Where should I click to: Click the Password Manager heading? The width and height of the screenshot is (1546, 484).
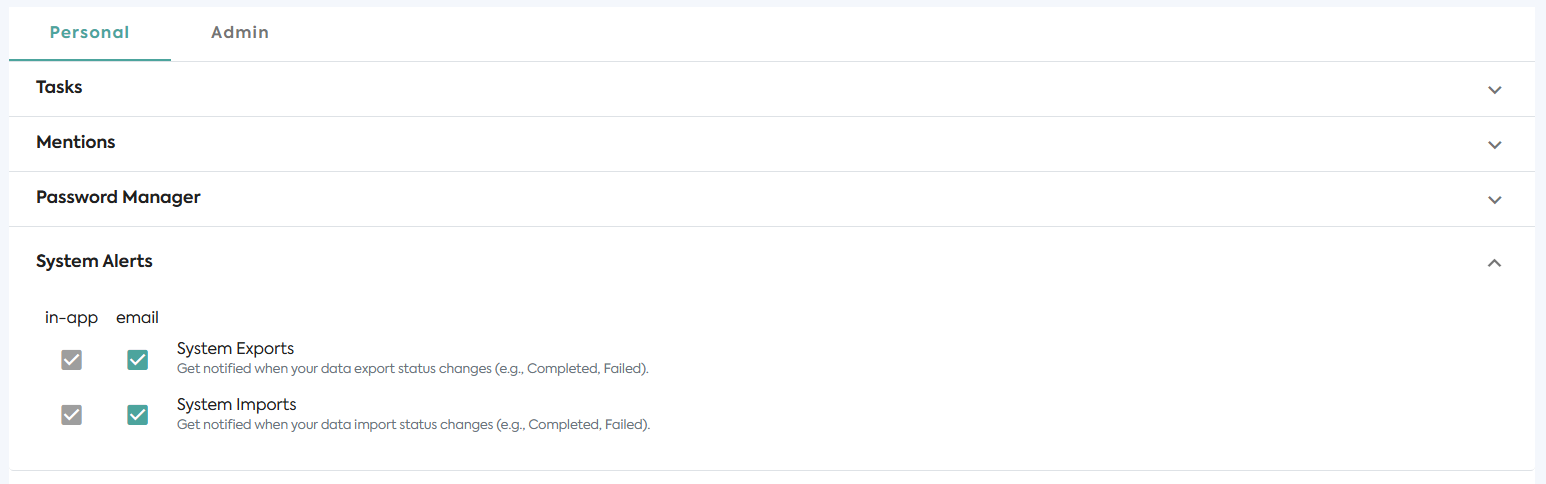[118, 197]
